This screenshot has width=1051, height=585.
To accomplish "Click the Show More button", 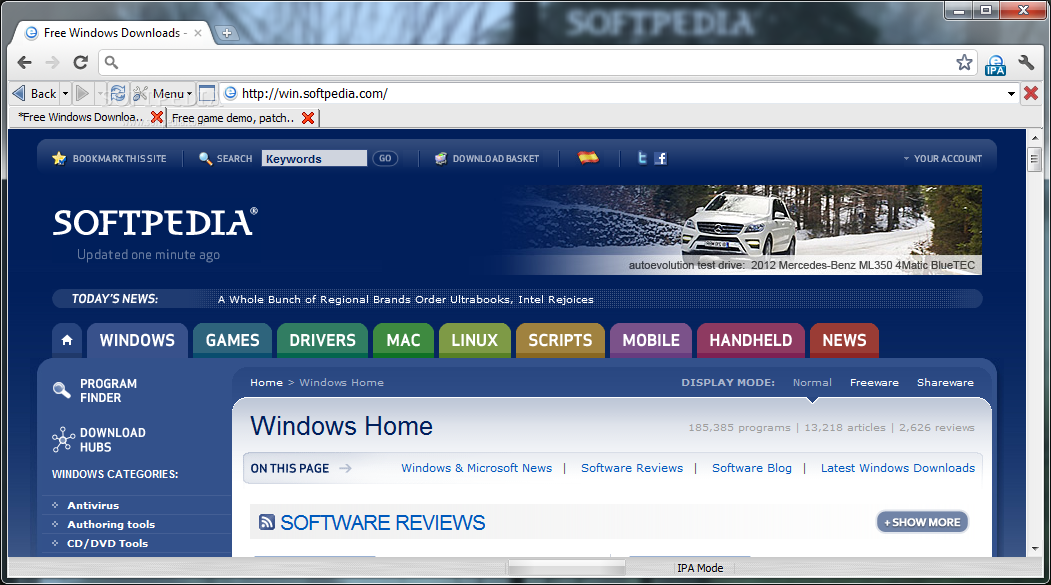I will click(922, 522).
